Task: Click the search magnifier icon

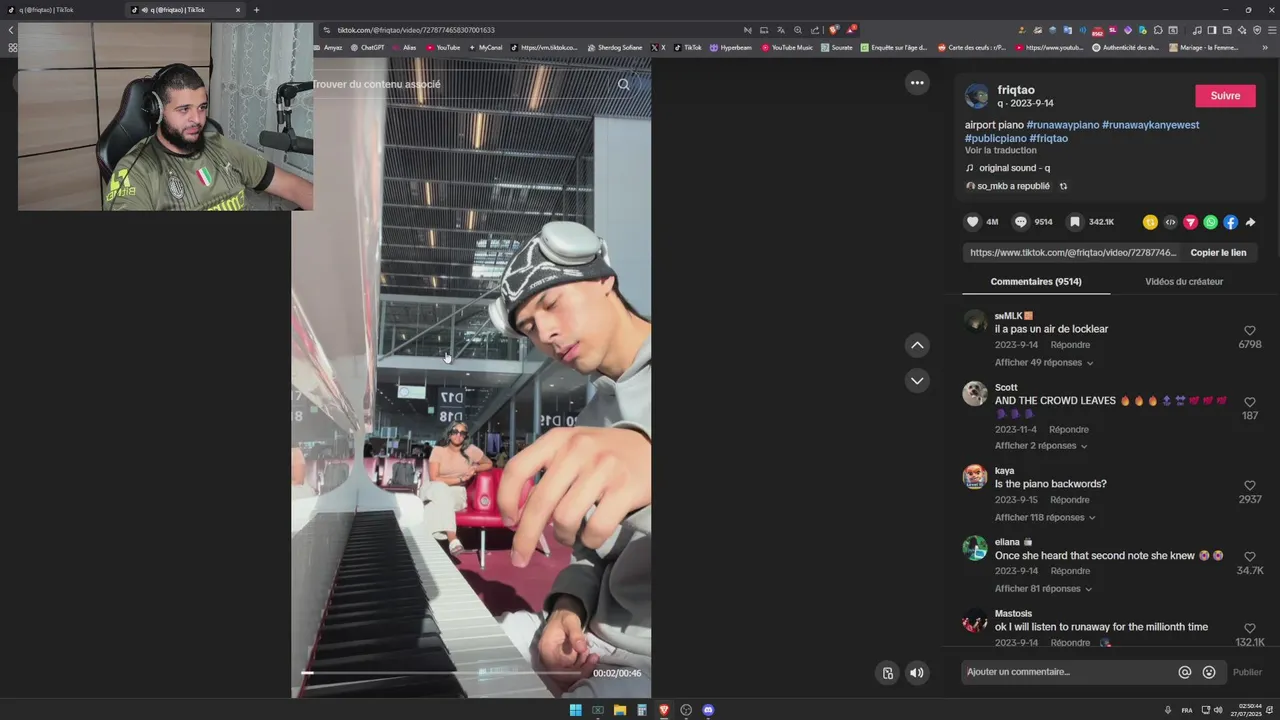Action: coord(624,84)
